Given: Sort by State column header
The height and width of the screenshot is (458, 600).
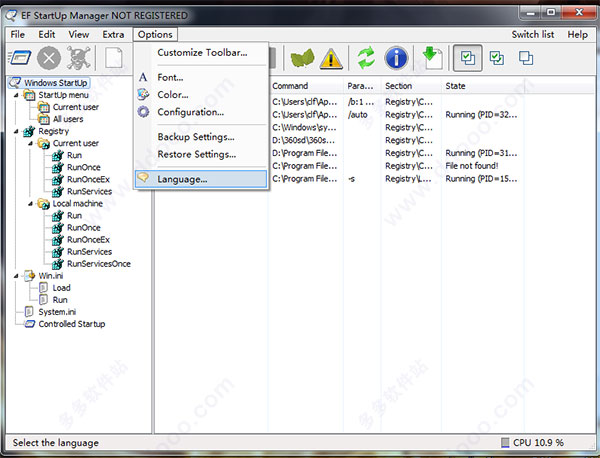Looking at the screenshot, I should pos(483,86).
